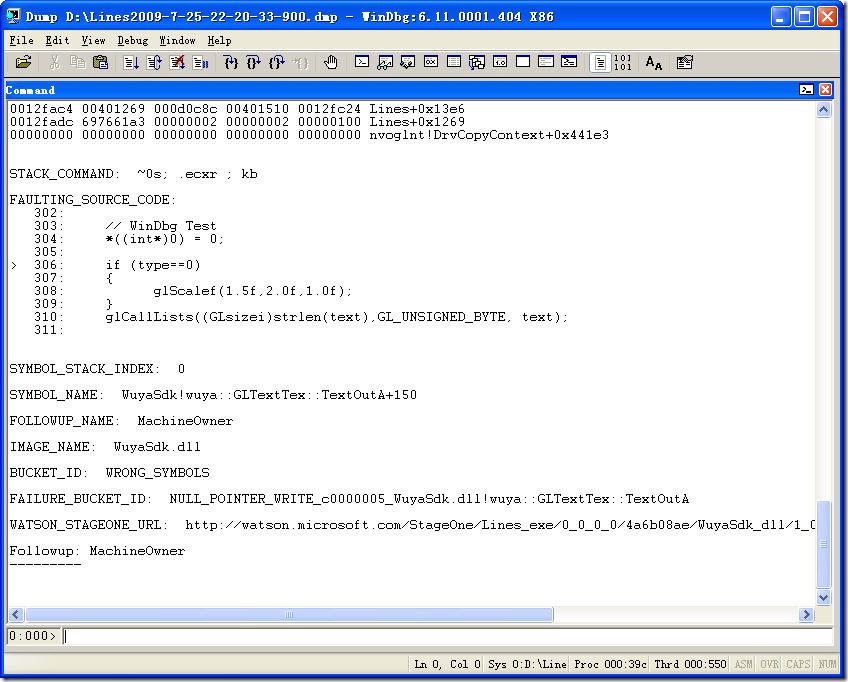This screenshot has height=682, width=848.
Task: Click source line 306 'if (type==0)'
Action: (x=153, y=265)
